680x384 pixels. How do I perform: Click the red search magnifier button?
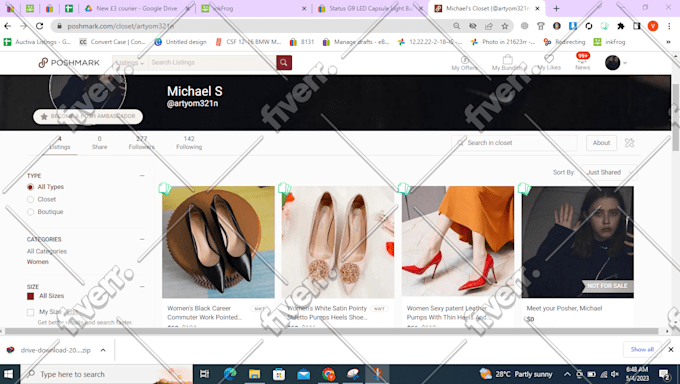click(284, 62)
